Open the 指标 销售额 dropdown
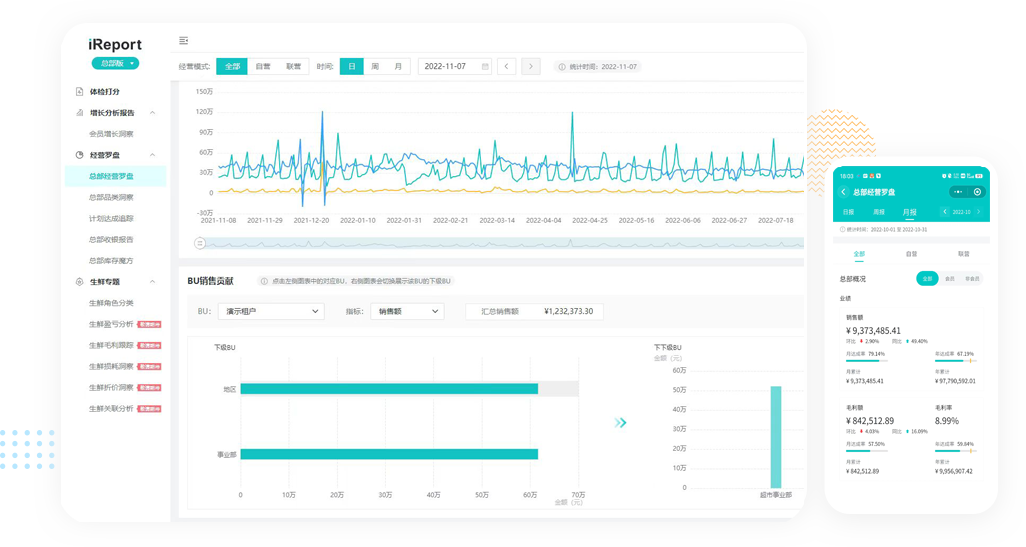The image size is (1026, 547). [x=407, y=311]
